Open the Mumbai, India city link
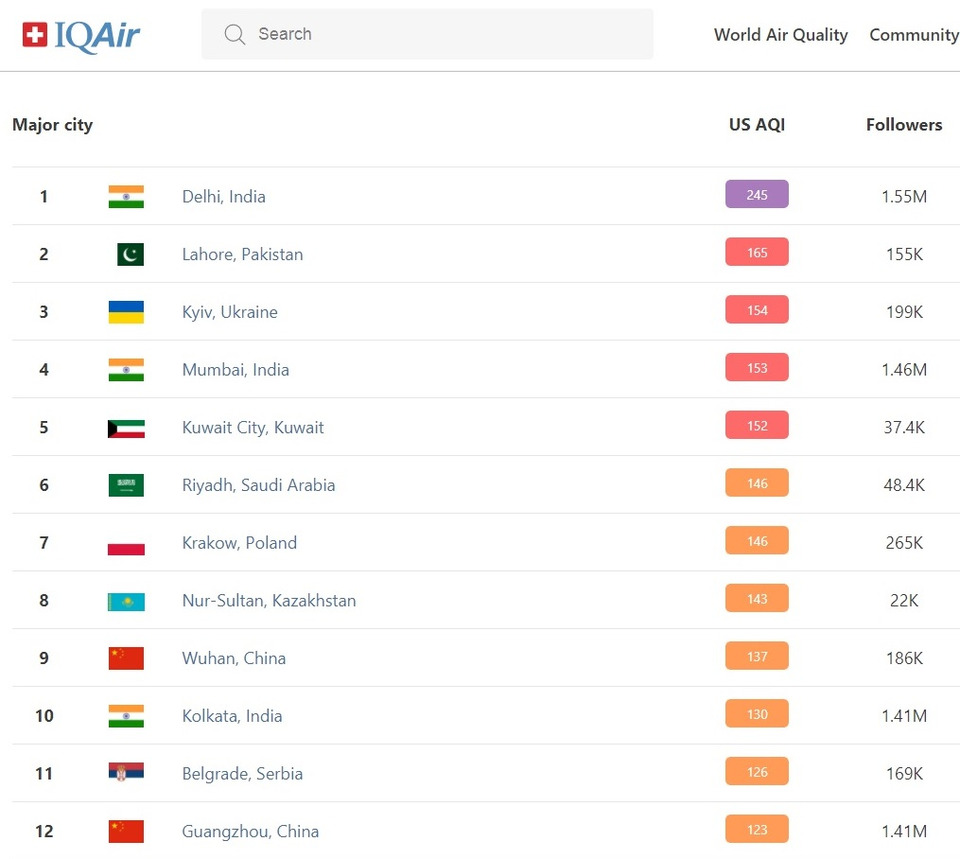 (235, 370)
